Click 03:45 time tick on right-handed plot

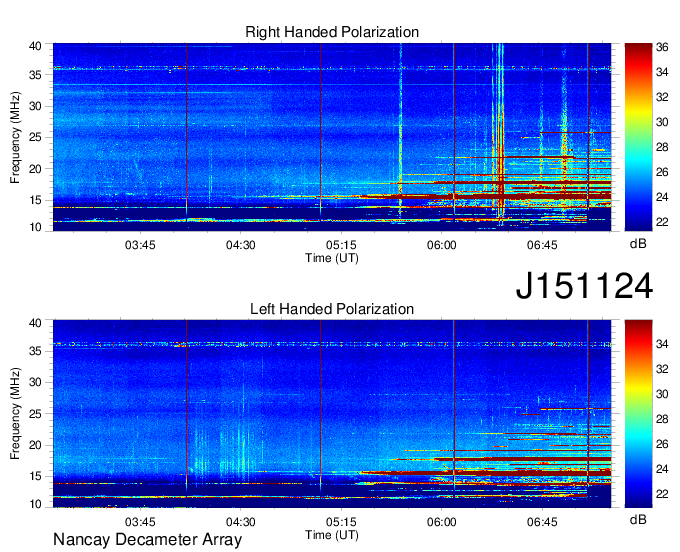[140, 245]
